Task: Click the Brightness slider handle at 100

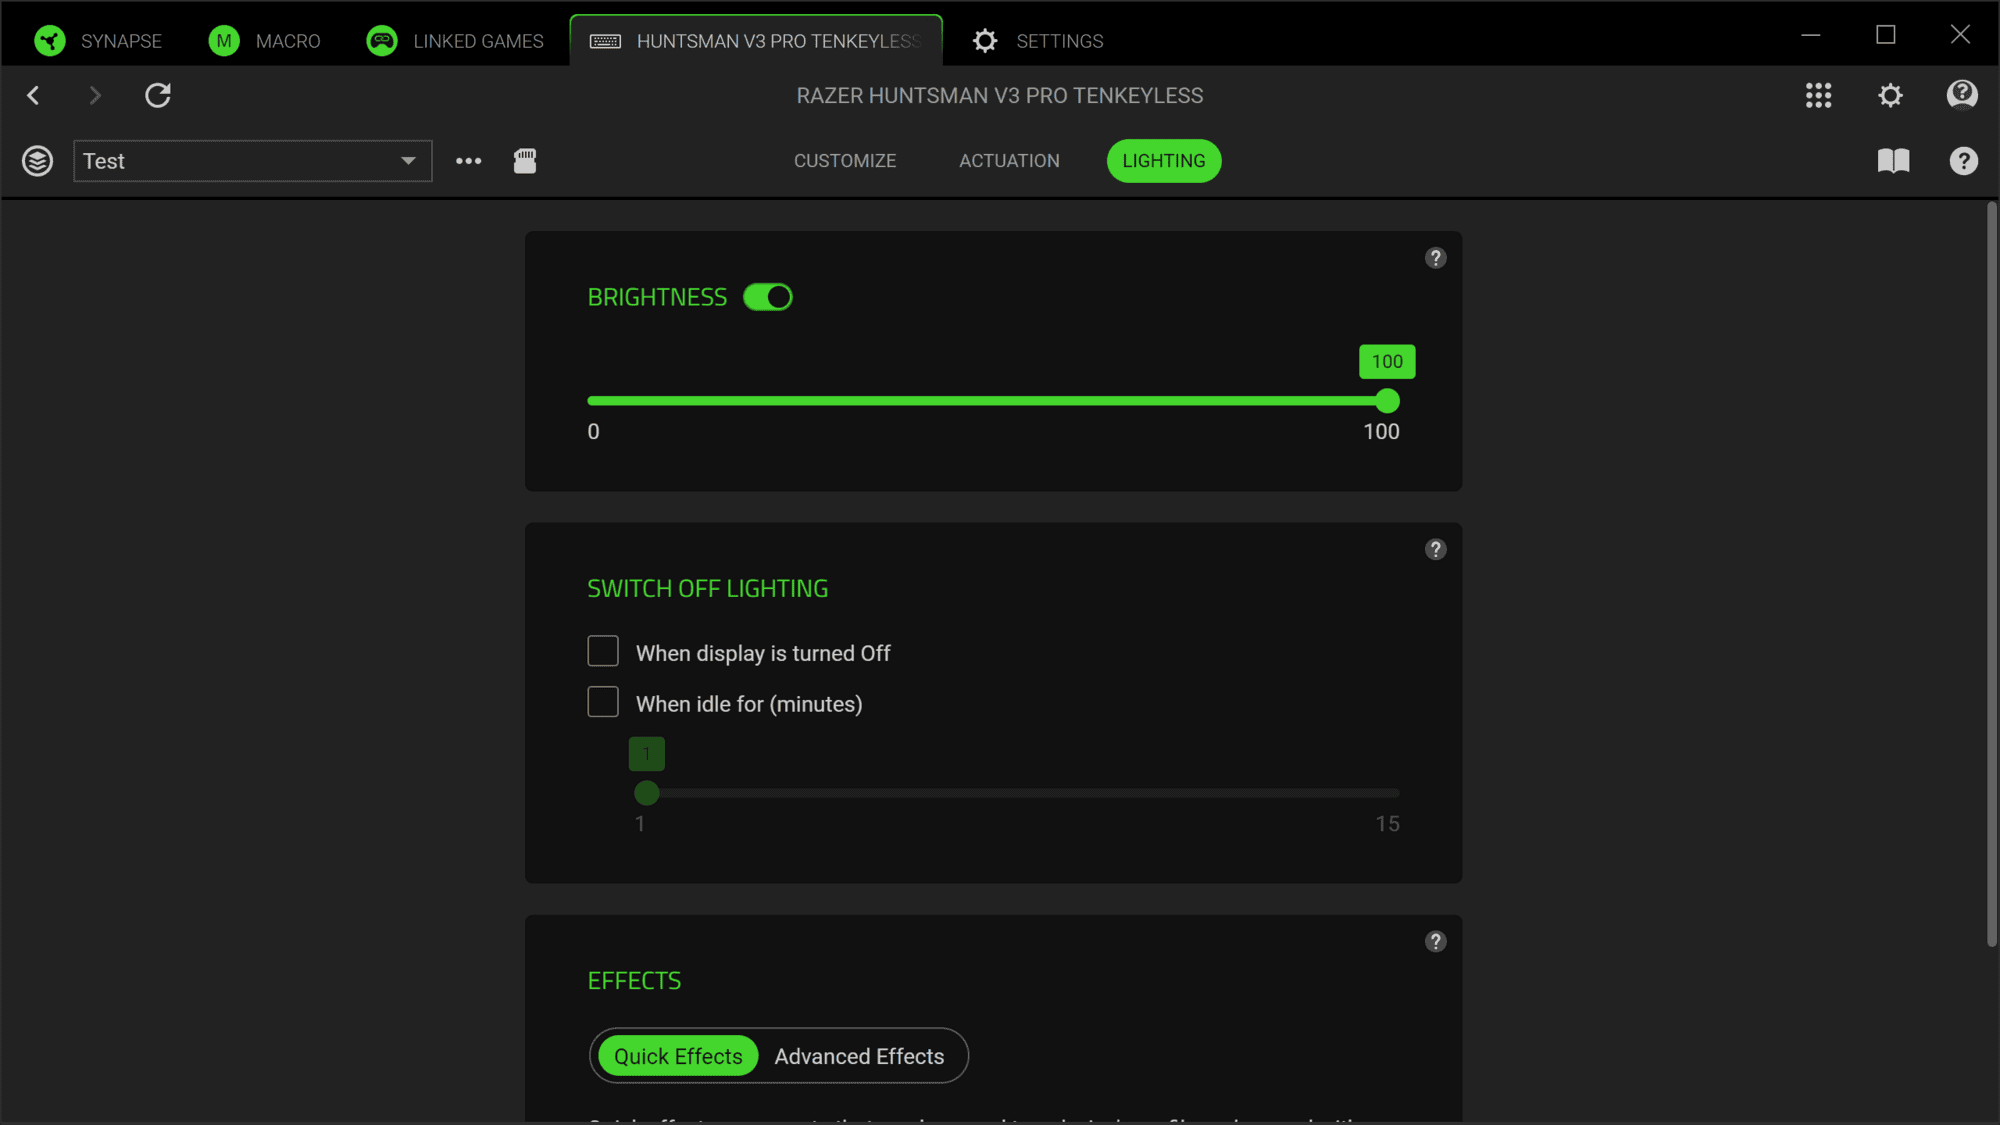Action: coord(1387,401)
